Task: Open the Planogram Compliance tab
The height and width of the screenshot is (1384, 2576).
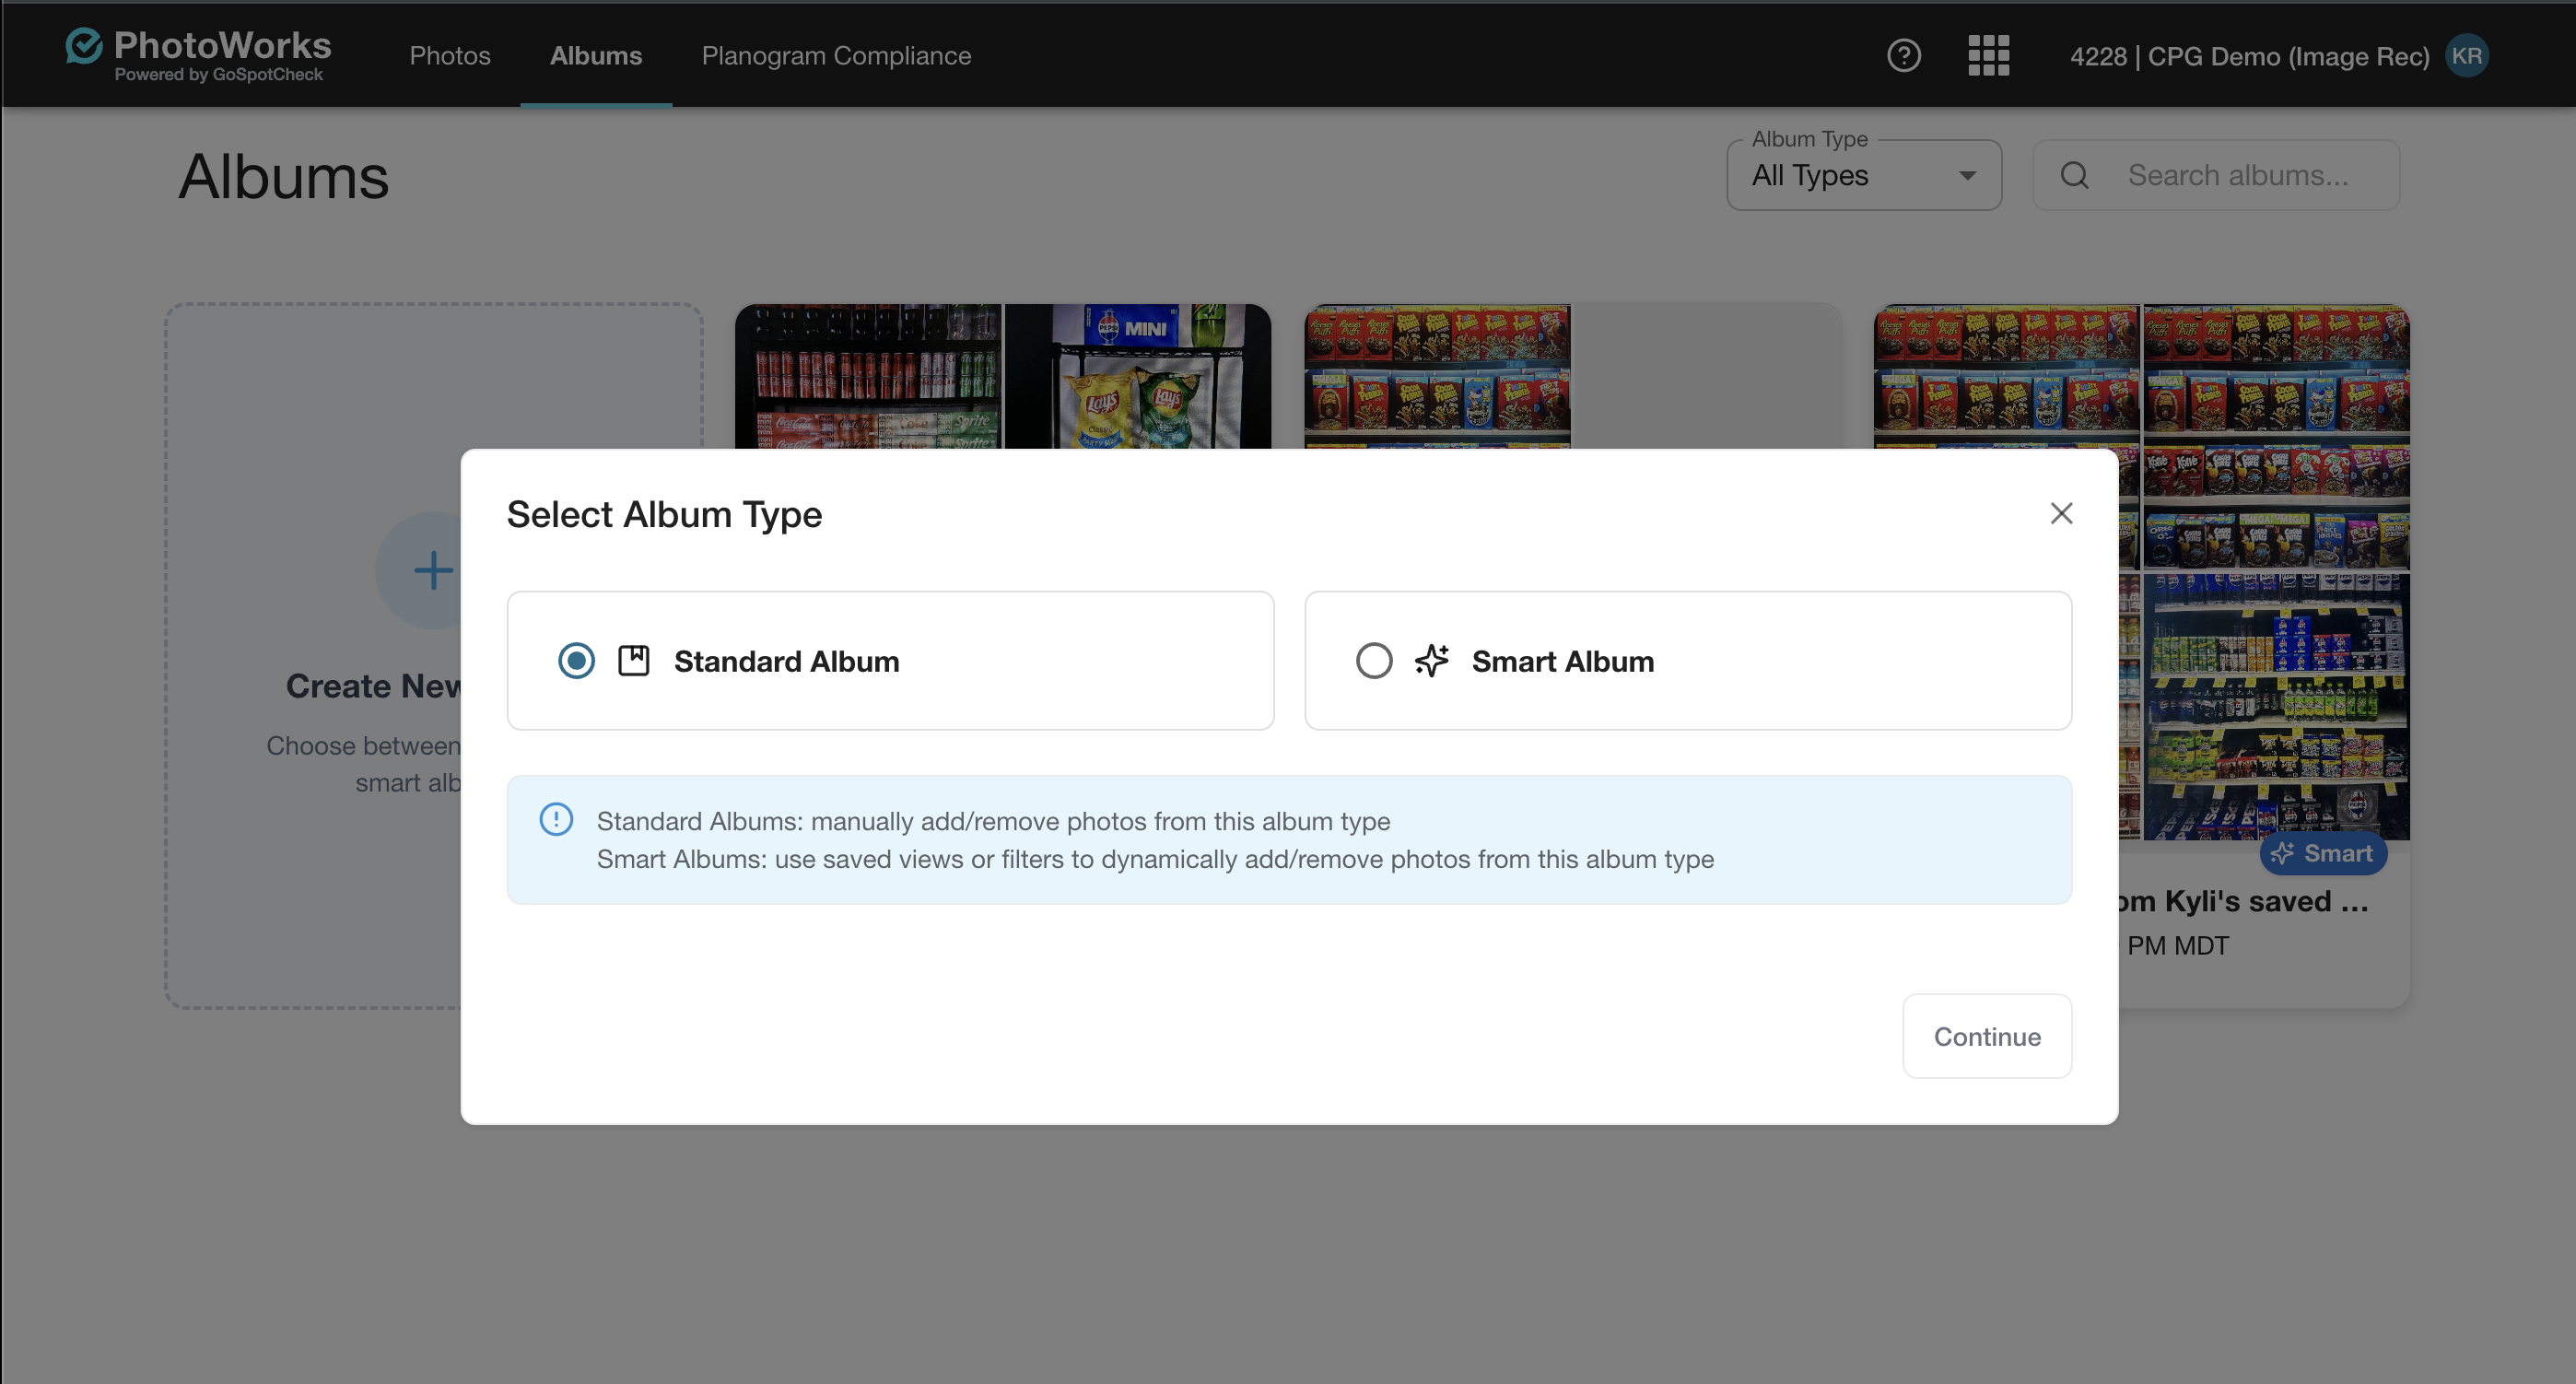Action: coord(836,55)
